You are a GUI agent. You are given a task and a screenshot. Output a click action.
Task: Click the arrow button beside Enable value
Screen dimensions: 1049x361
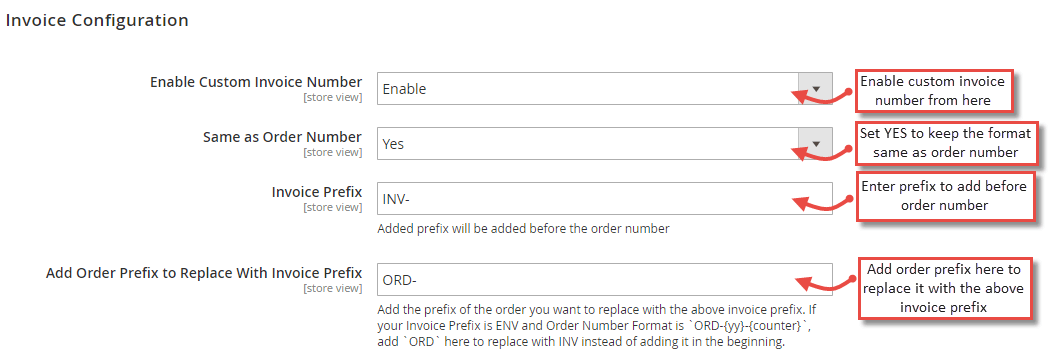click(816, 88)
